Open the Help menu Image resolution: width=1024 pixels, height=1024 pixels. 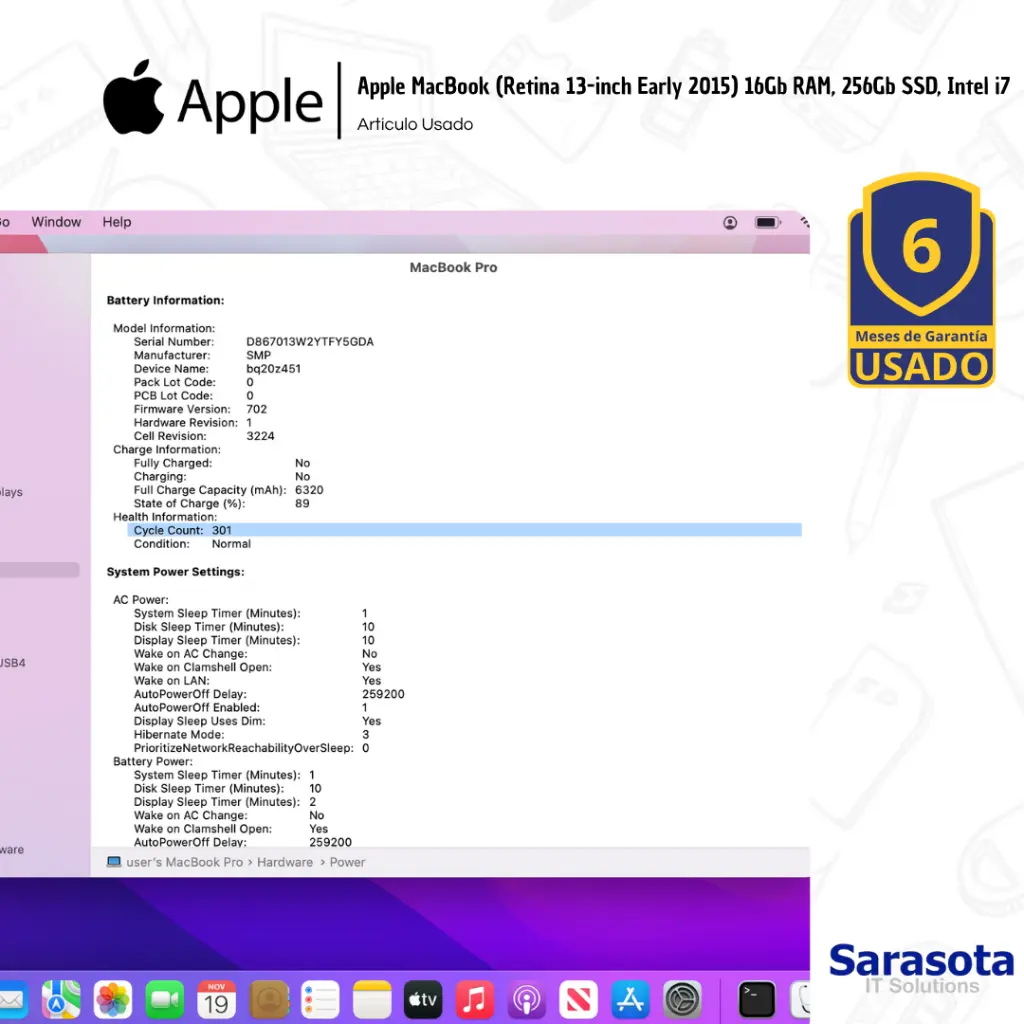117,222
